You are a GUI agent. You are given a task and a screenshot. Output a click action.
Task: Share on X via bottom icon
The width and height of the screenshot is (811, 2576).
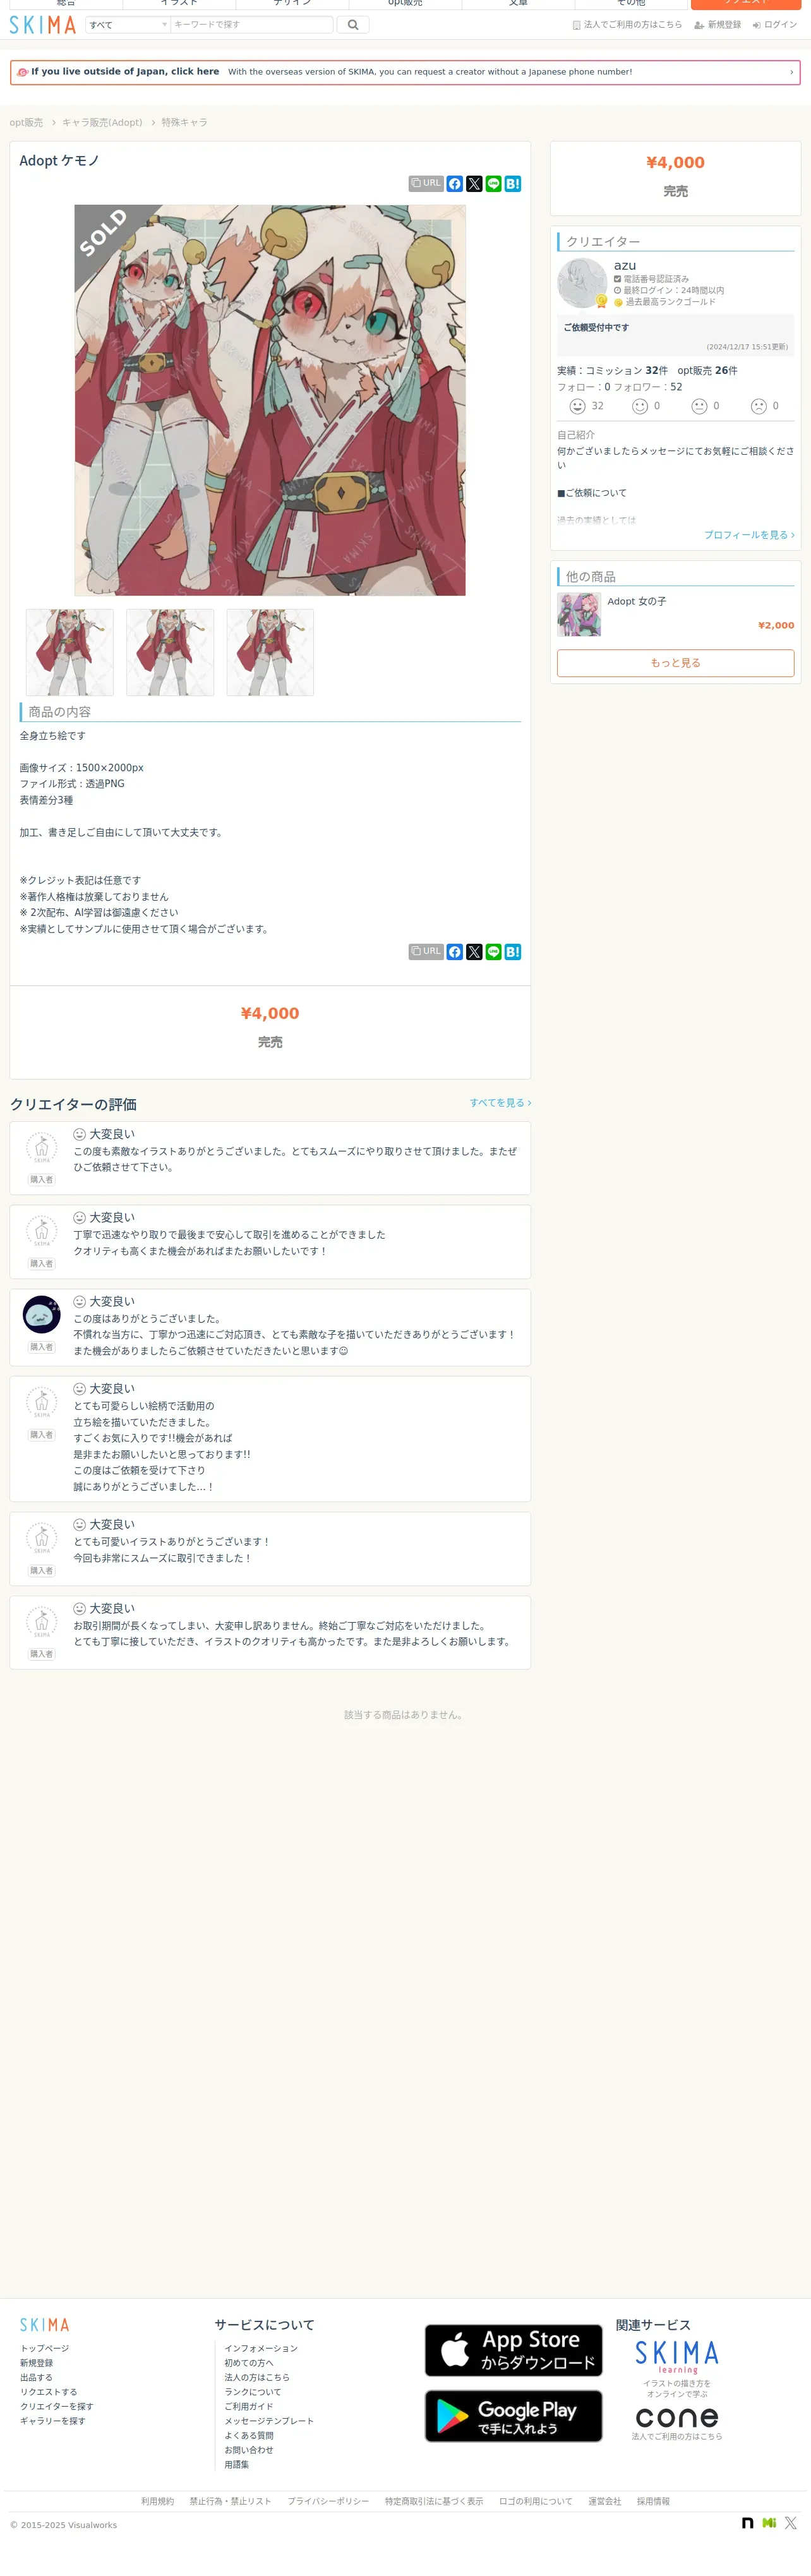pos(474,952)
